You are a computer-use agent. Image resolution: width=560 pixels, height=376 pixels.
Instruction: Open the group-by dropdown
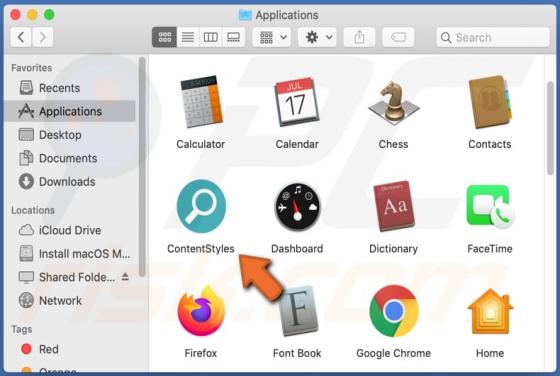coord(272,37)
